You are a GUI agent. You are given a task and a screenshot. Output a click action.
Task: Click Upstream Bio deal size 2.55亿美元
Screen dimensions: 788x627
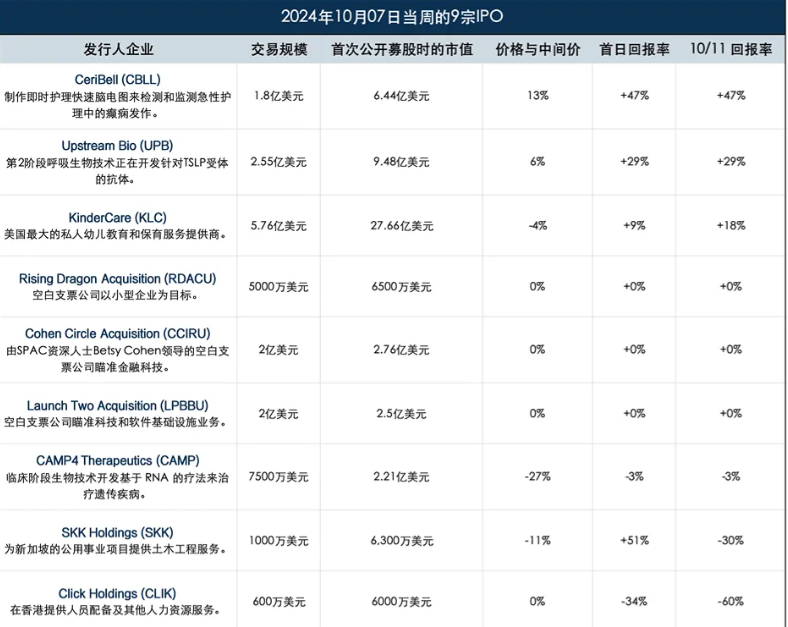[x=278, y=162]
